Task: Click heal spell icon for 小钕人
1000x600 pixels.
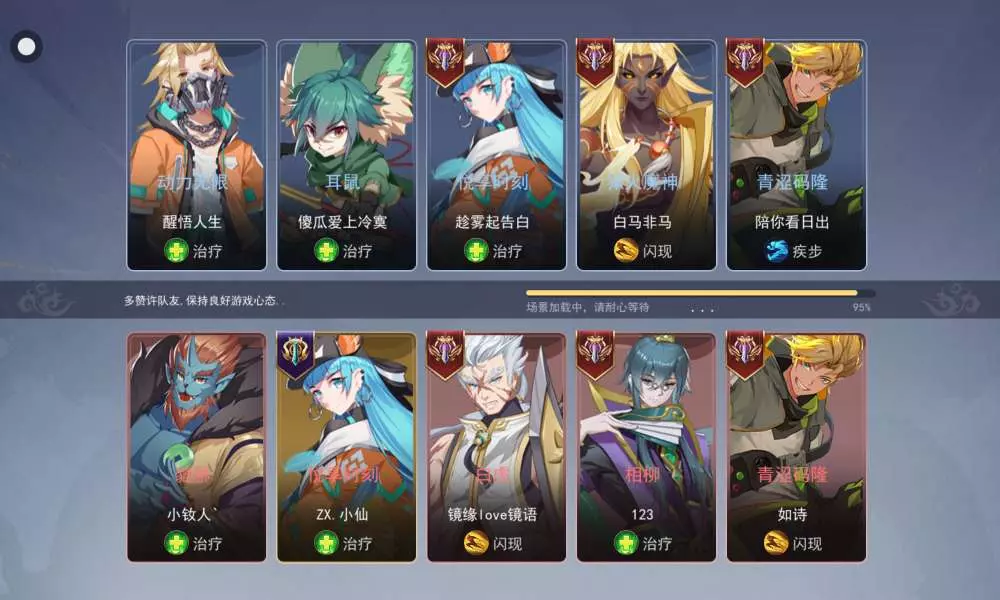Action: click(x=176, y=543)
